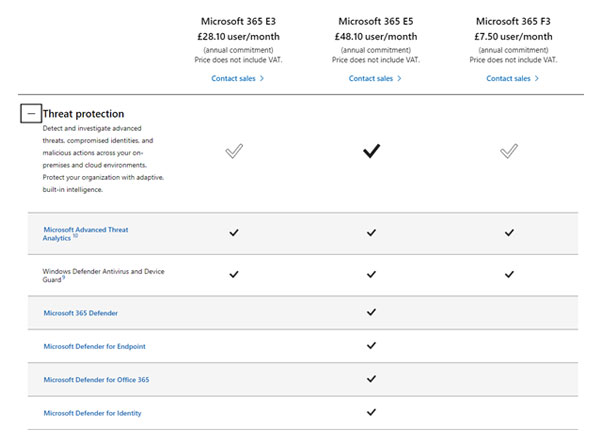The image size is (602, 447).
Task: Click annual commitment note under E3
Action: pos(238,50)
